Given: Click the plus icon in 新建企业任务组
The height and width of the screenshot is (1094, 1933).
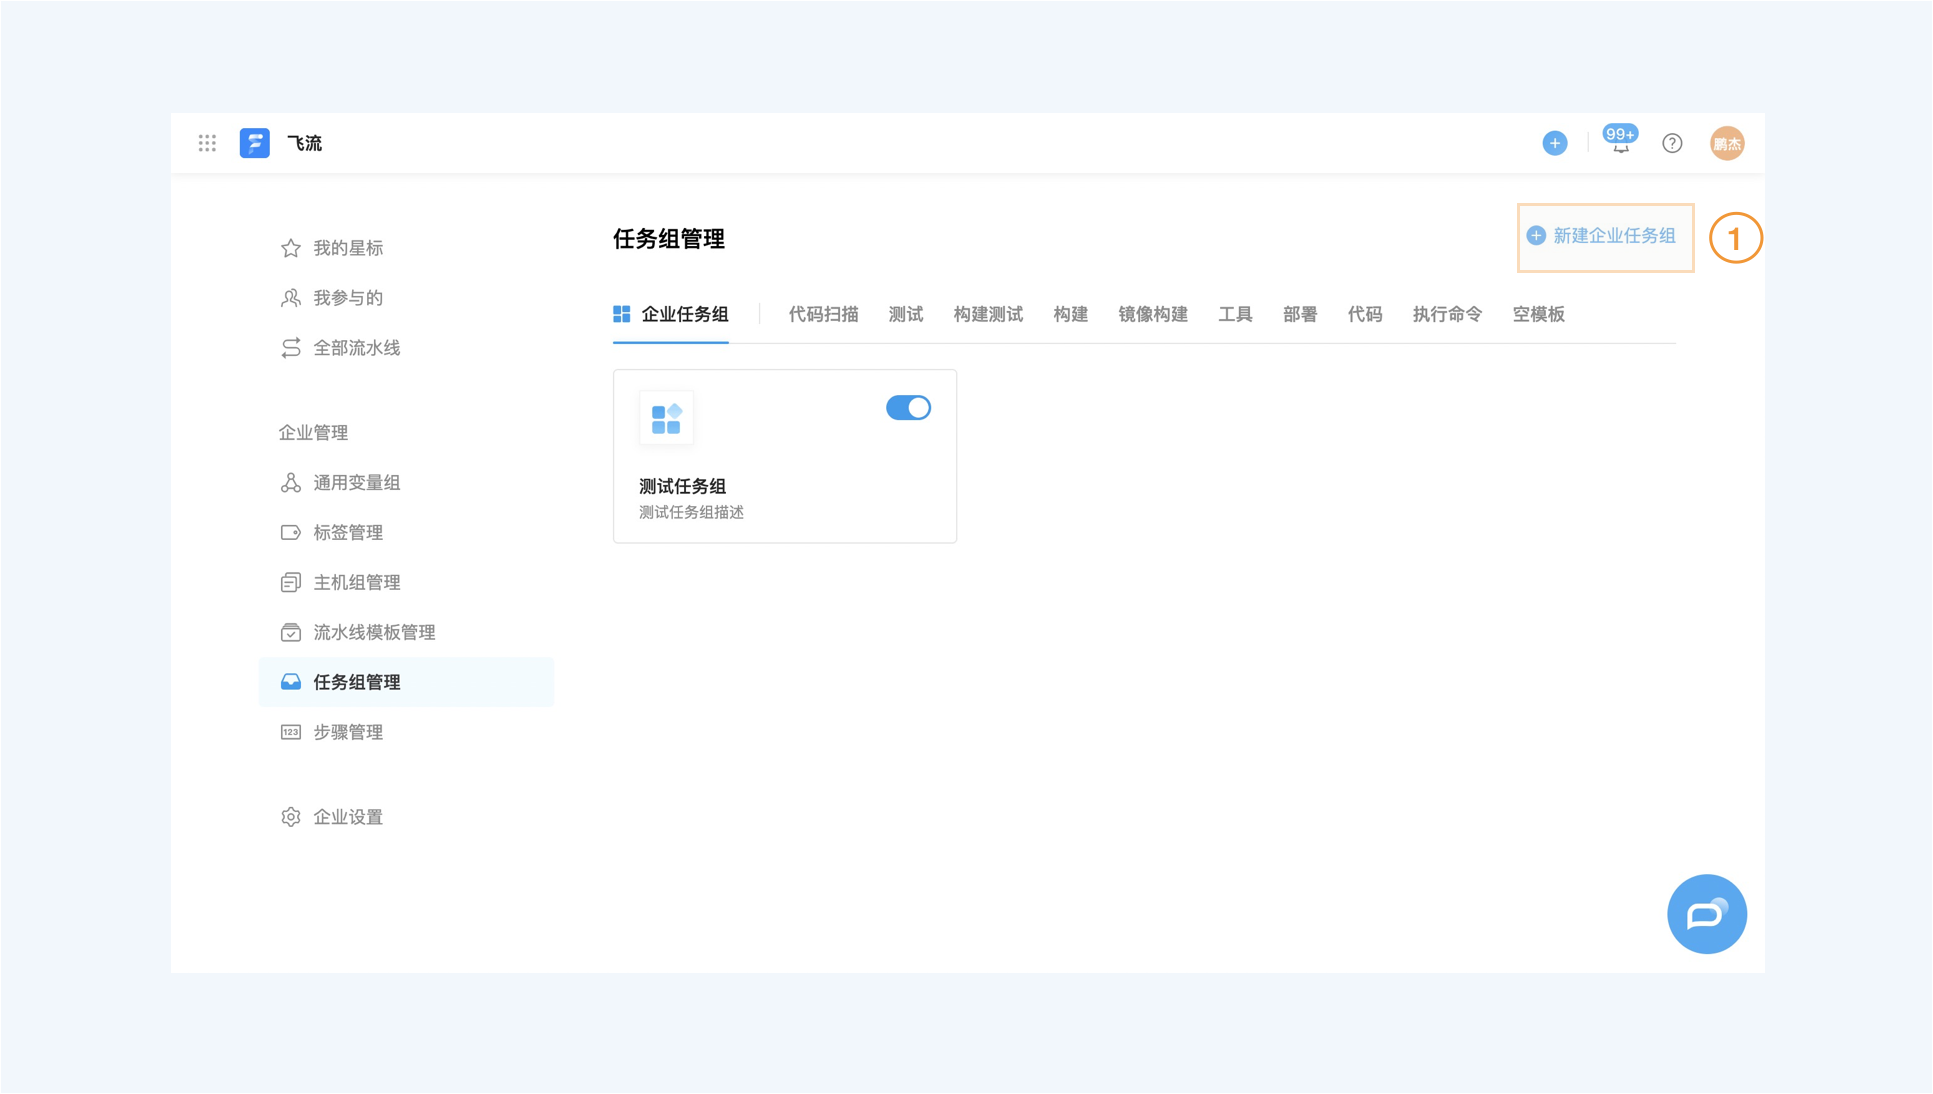Looking at the screenshot, I should 1536,236.
